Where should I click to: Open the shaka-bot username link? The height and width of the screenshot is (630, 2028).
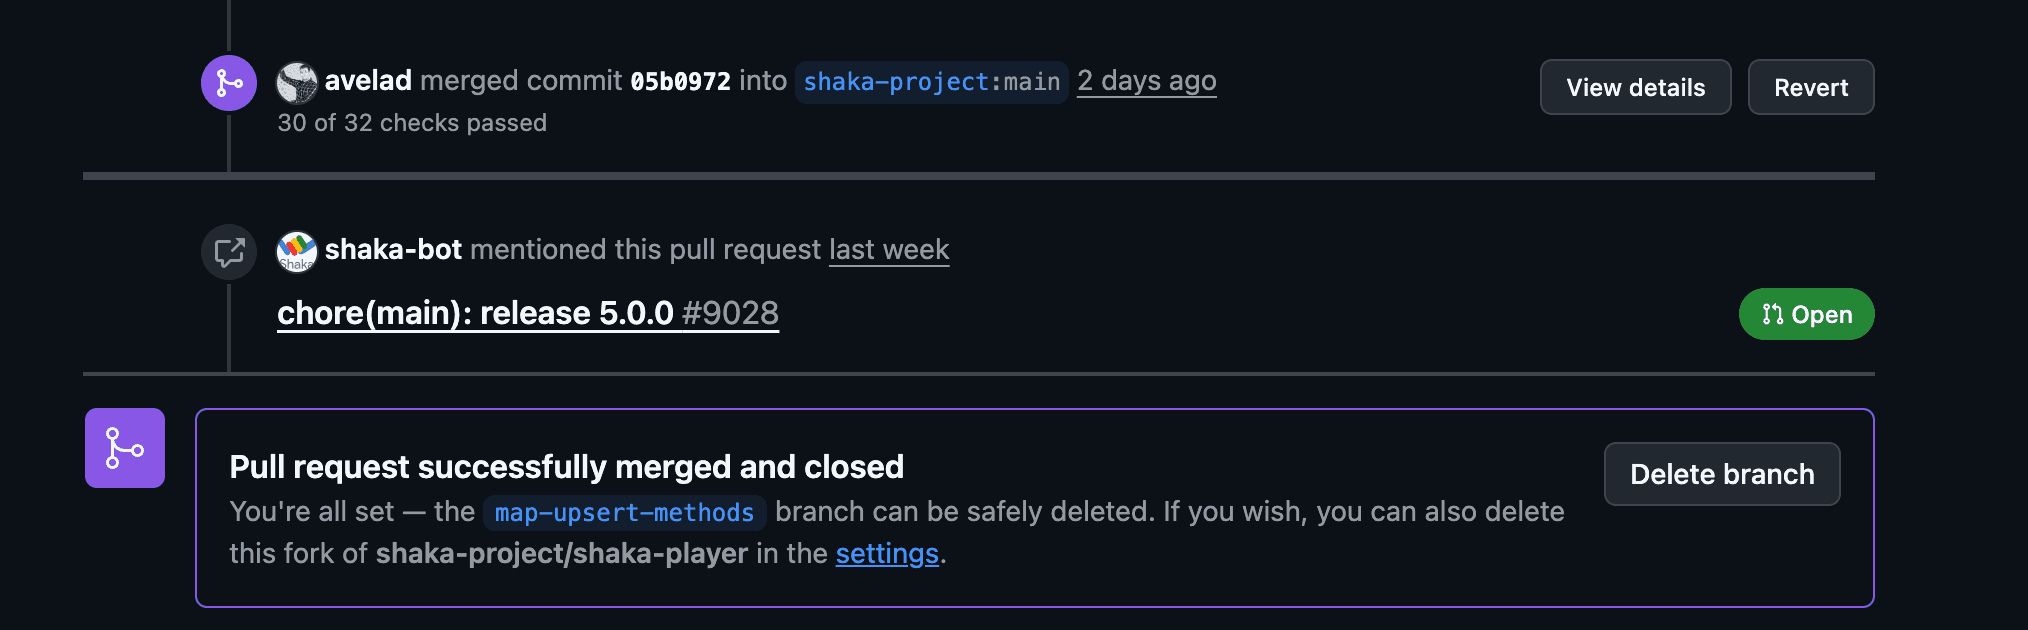tap(393, 250)
